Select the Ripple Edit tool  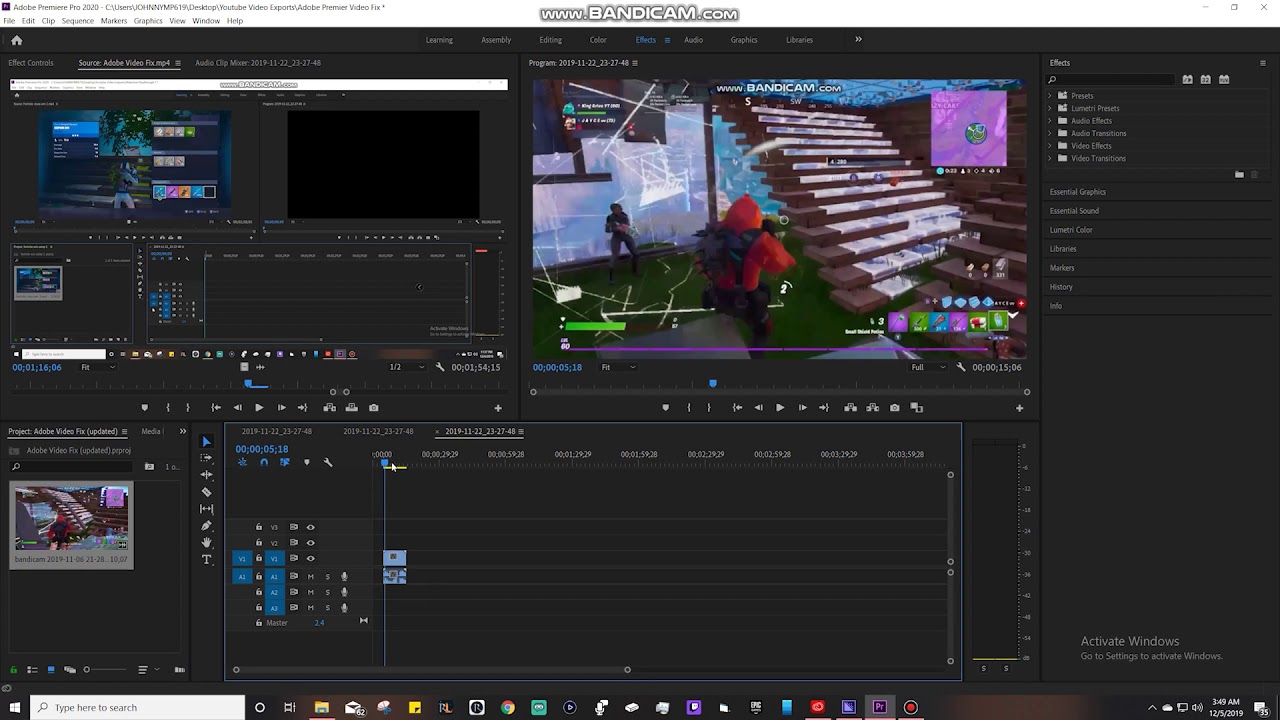pos(207,475)
